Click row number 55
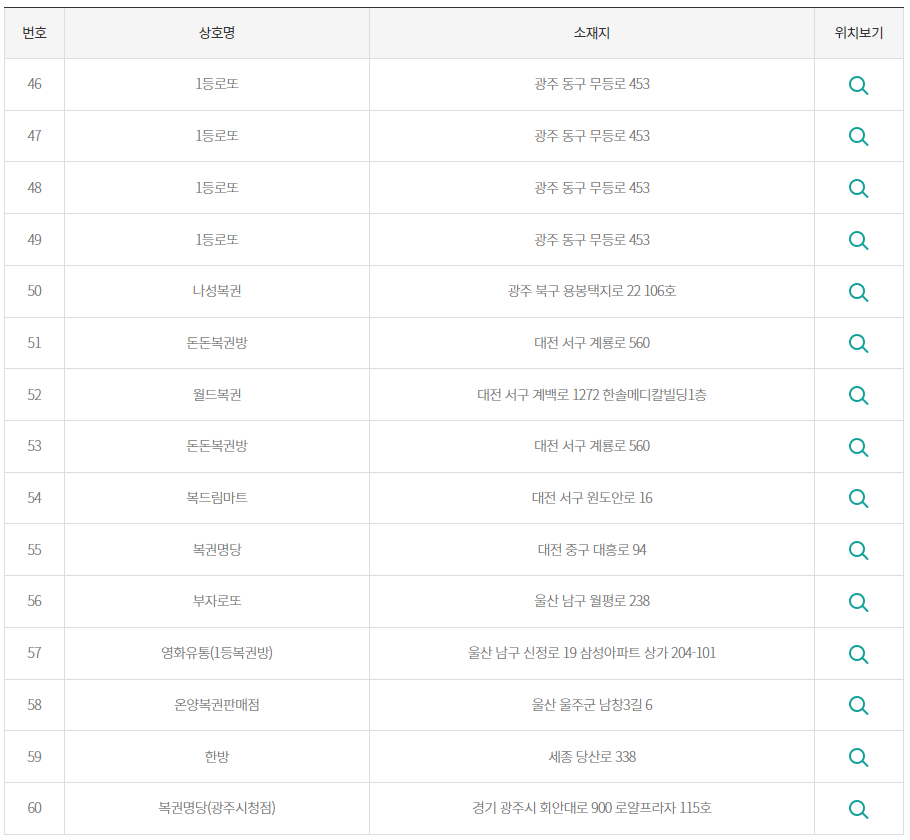Screen dimensions: 910x840 34,550
